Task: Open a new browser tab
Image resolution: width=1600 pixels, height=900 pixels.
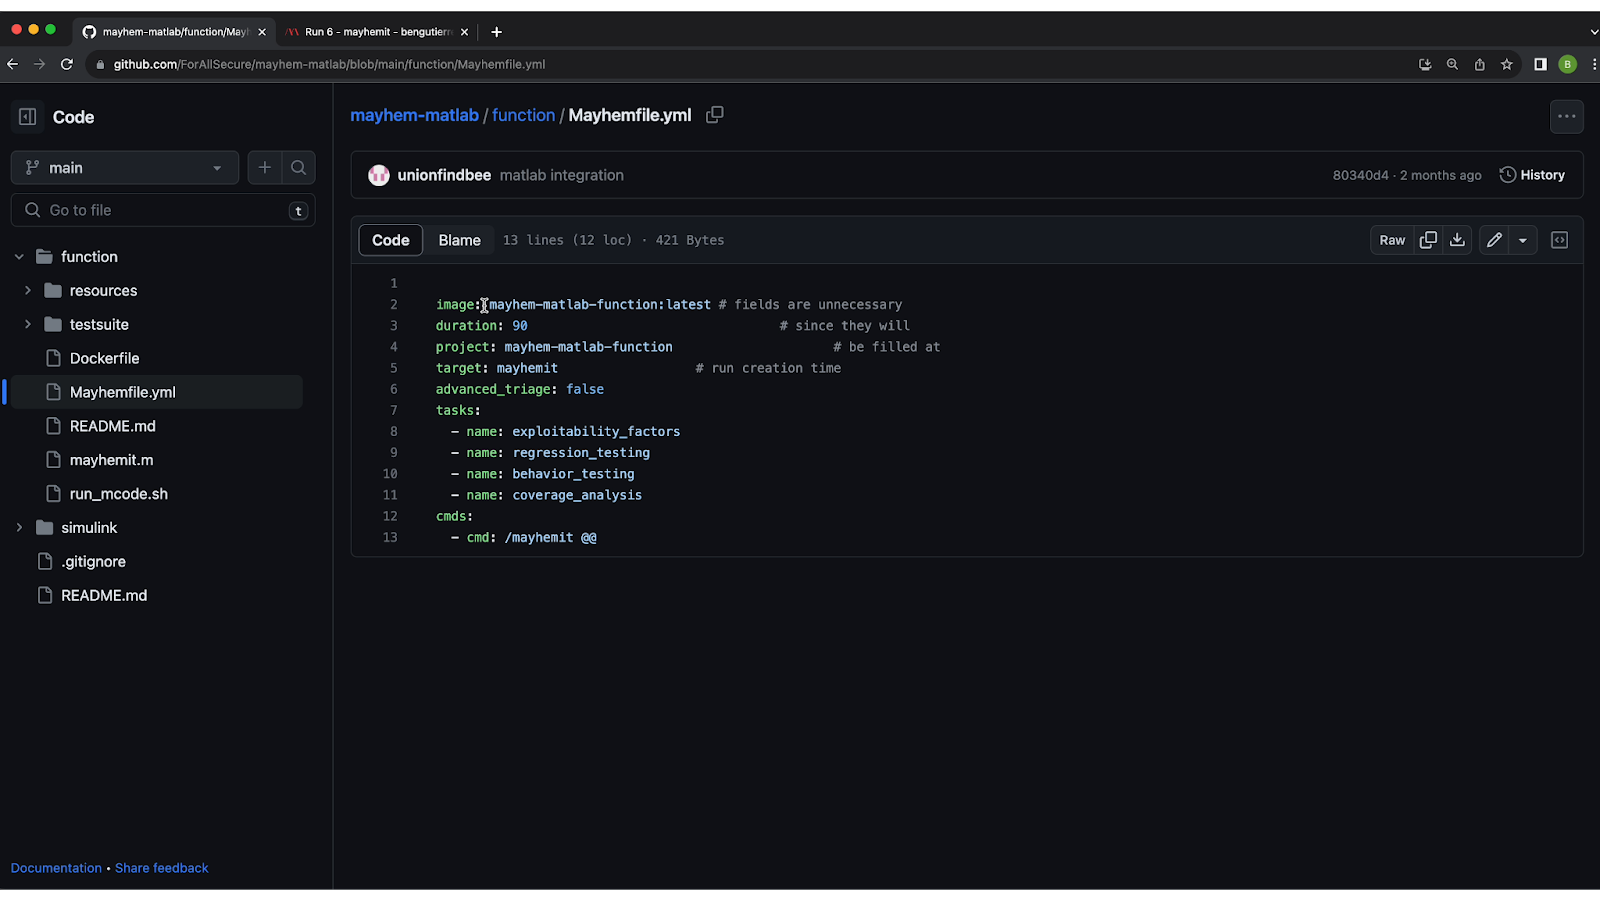Action: point(496,32)
